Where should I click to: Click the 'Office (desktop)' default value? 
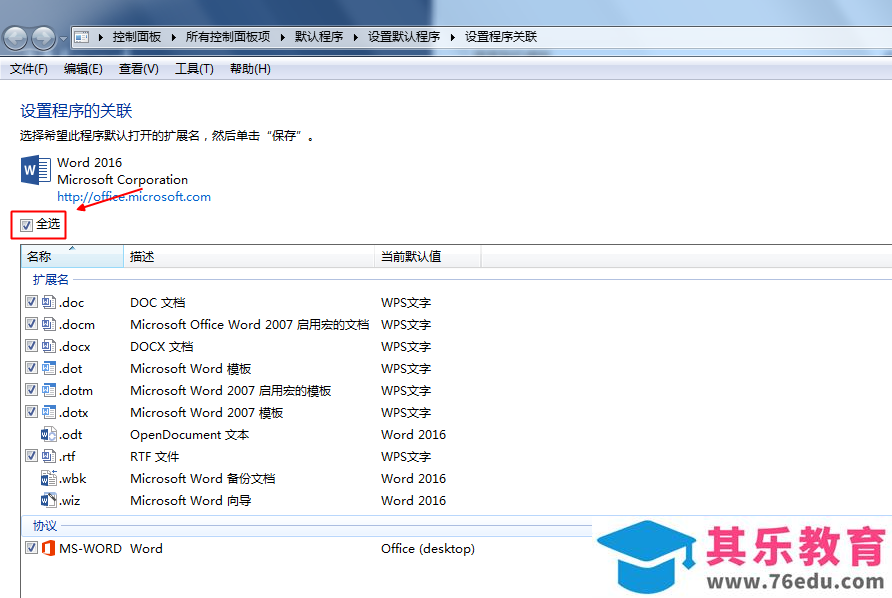pos(428,548)
